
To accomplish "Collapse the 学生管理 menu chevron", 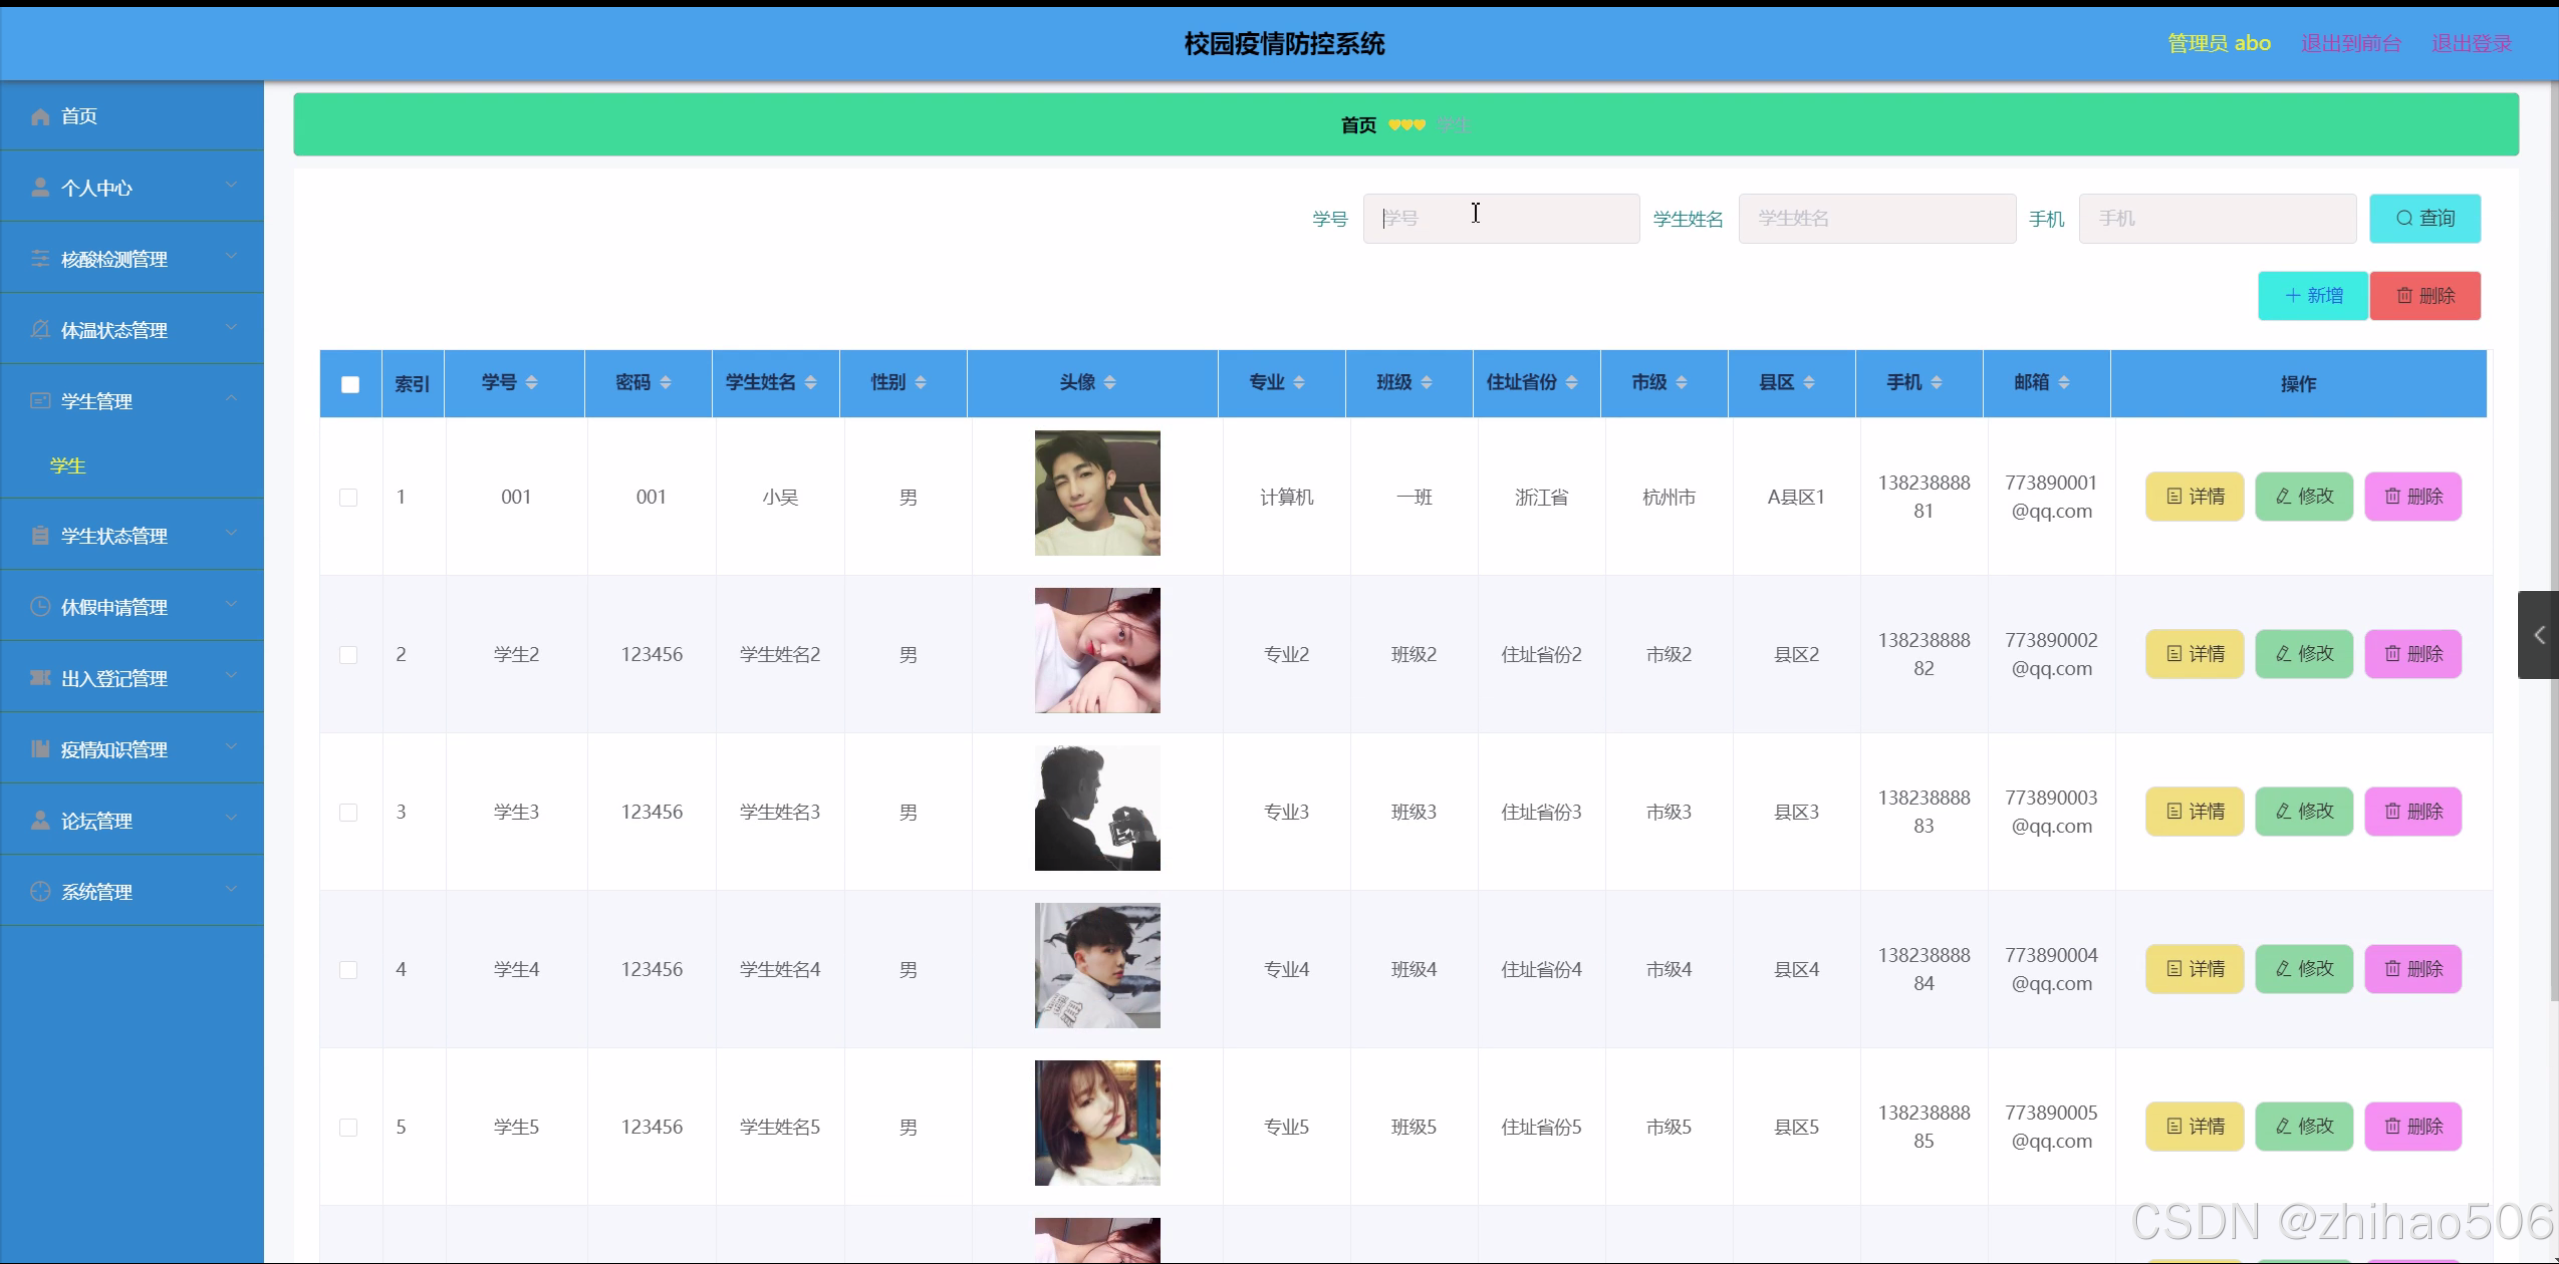I will point(231,399).
